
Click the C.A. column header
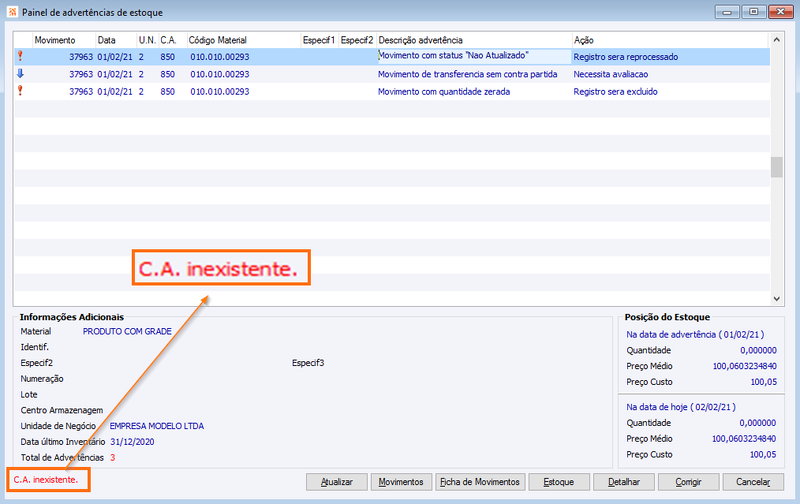[172, 40]
